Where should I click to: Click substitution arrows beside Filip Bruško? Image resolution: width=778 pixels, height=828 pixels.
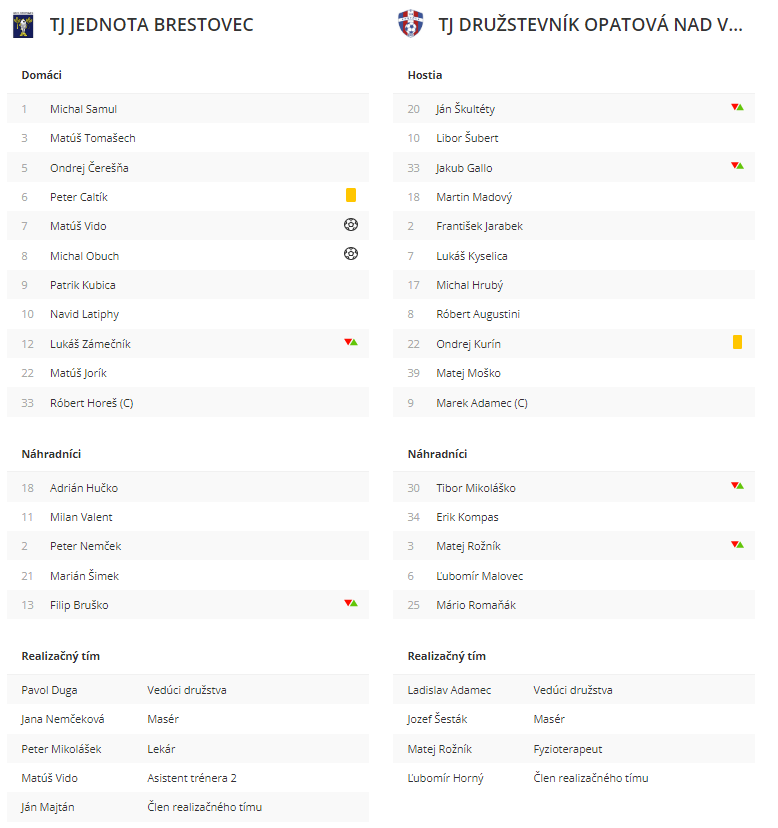(x=351, y=603)
